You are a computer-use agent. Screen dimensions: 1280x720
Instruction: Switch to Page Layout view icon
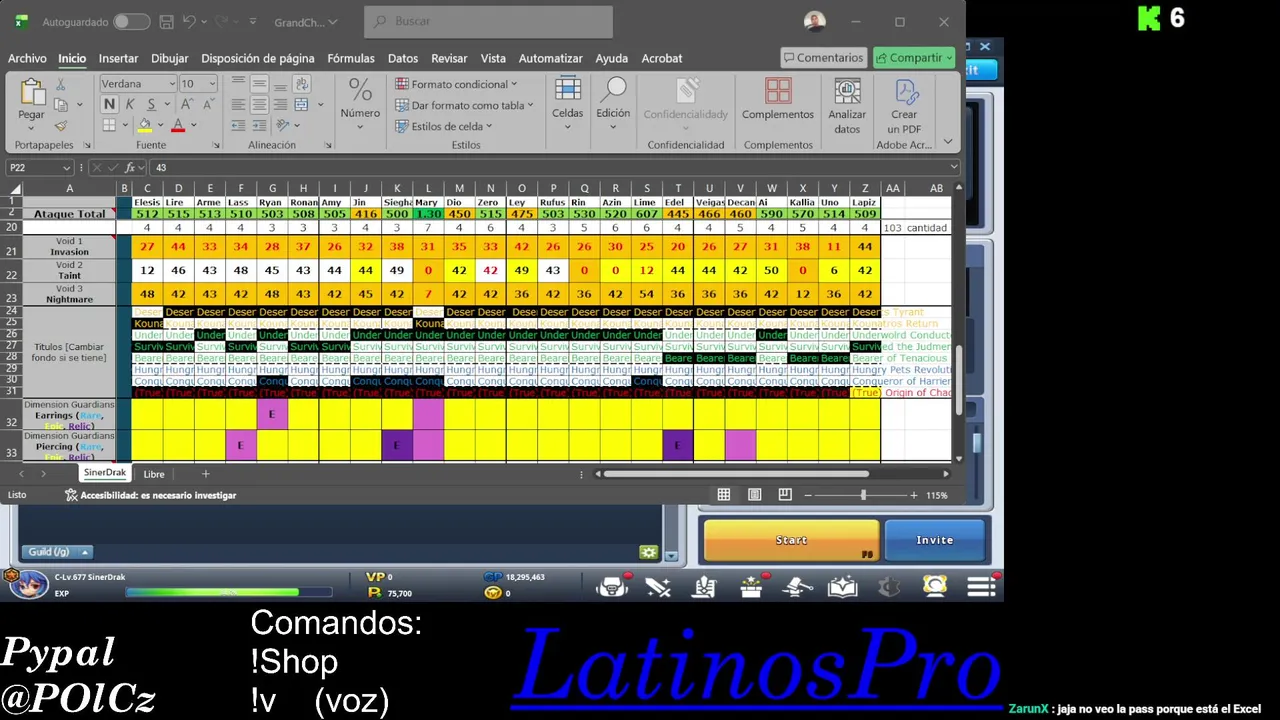point(754,495)
